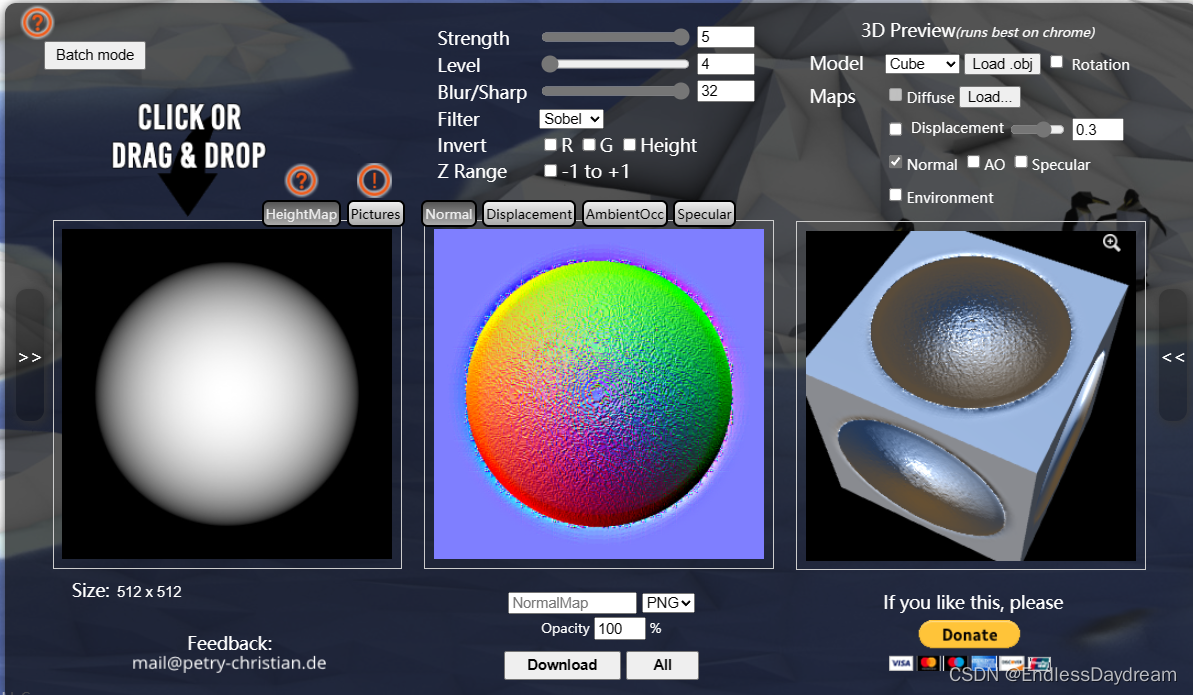Enable the Invert R checkbox

coord(550,144)
